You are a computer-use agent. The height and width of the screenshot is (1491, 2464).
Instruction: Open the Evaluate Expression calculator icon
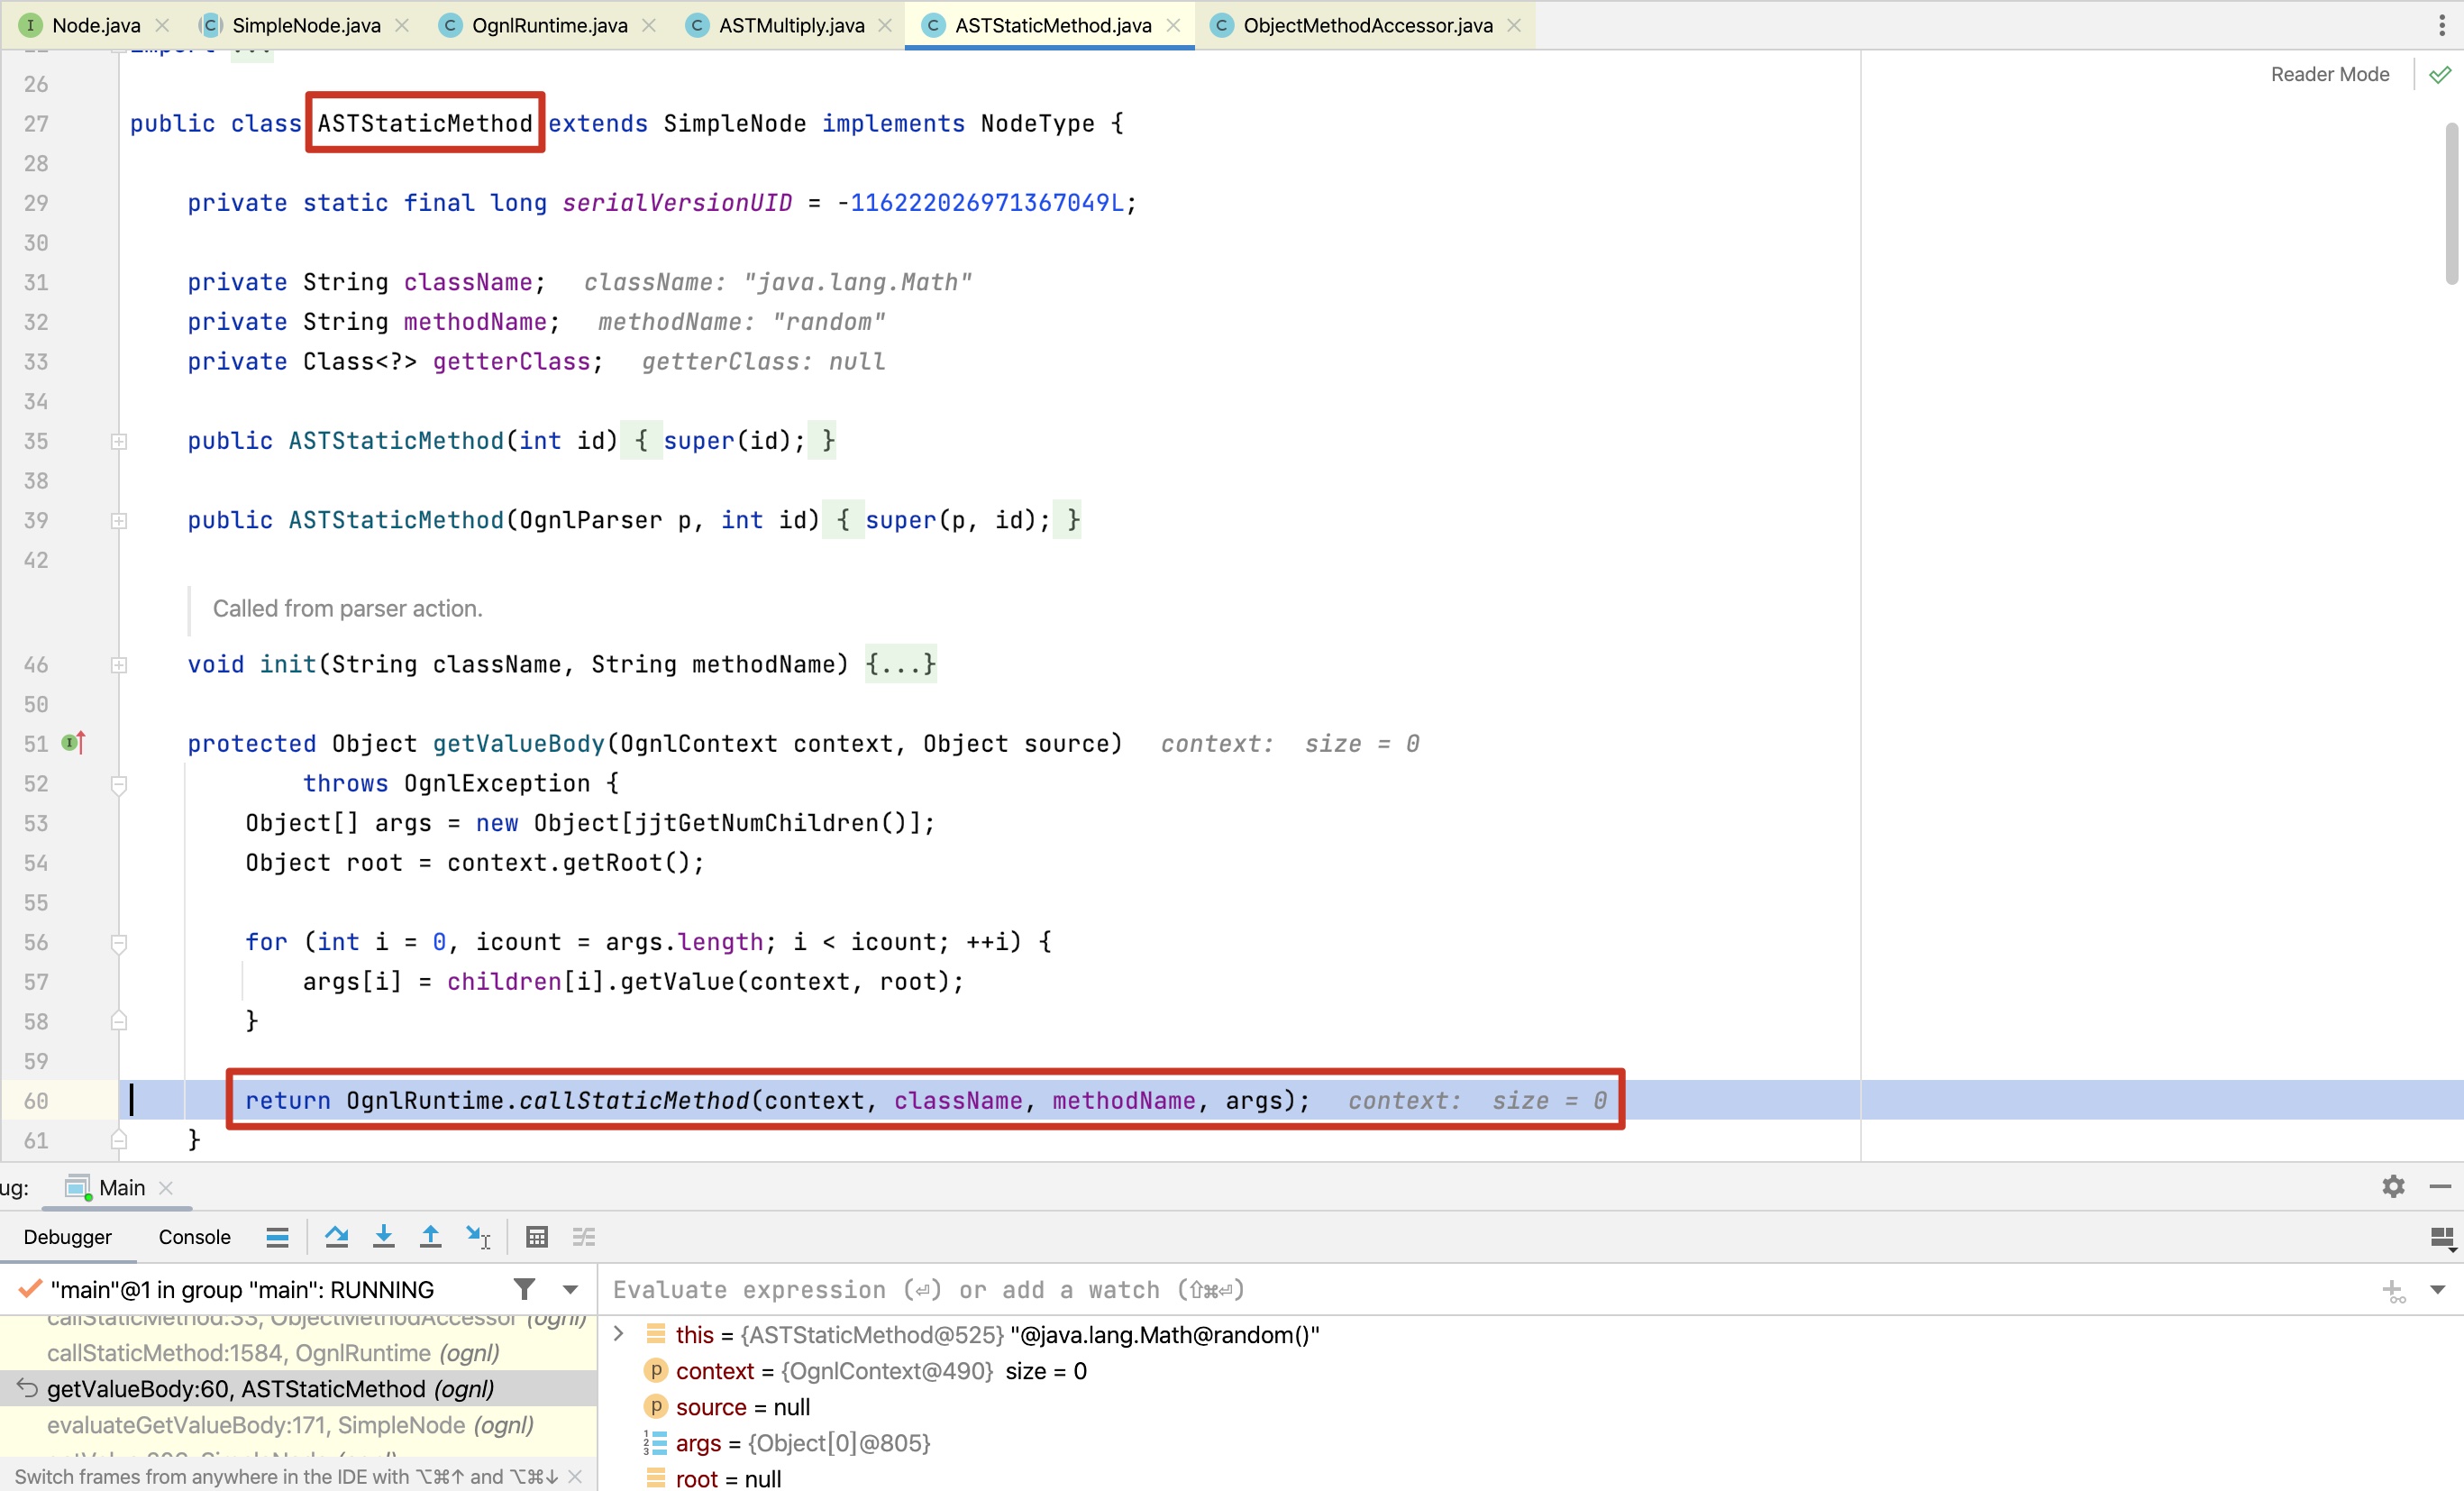coord(537,1237)
